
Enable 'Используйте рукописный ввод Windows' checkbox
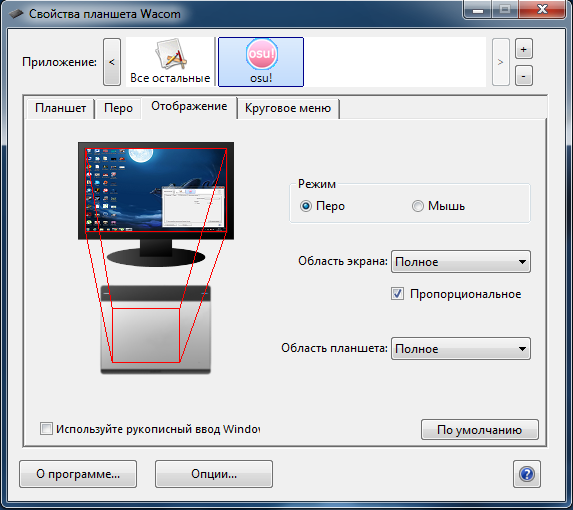point(46,429)
